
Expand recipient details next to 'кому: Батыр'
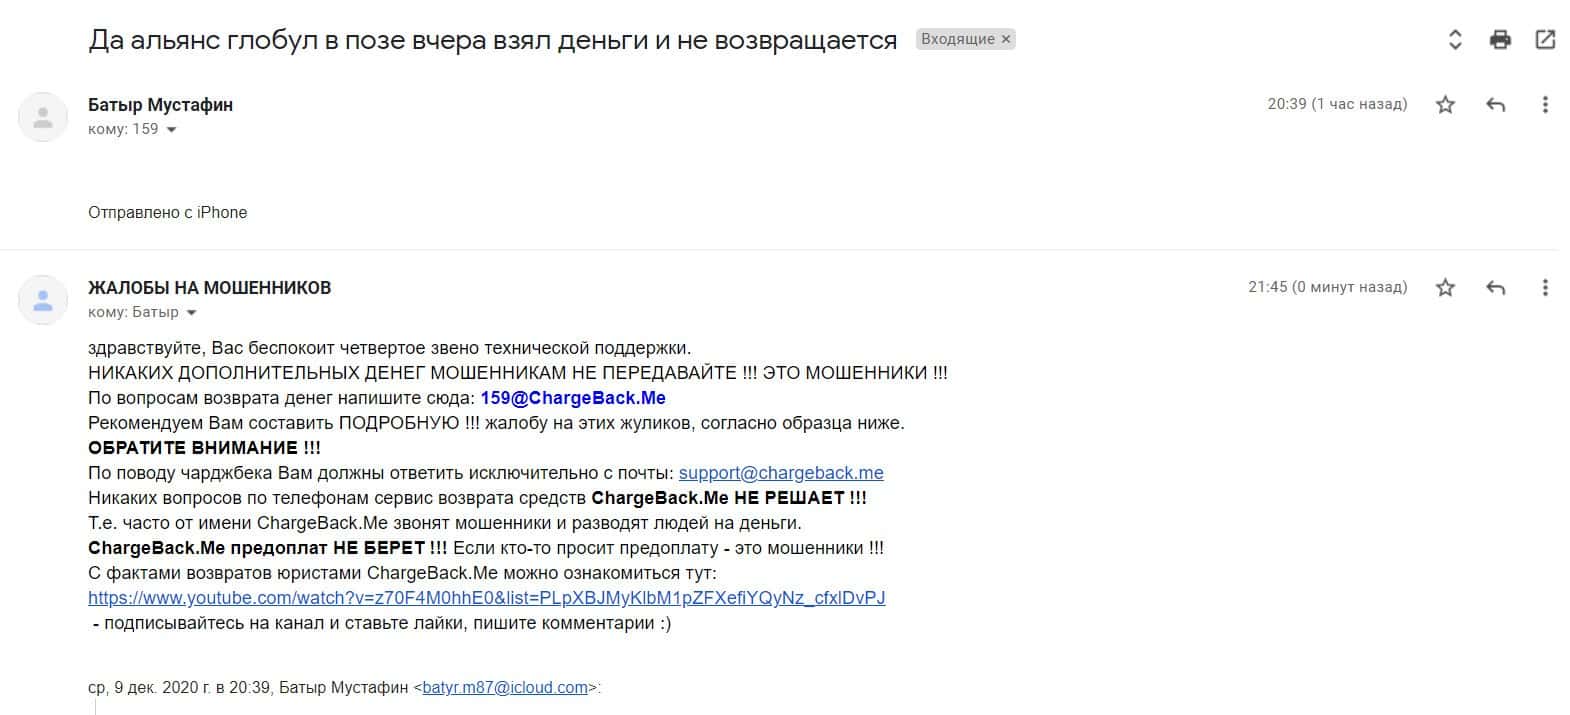click(192, 313)
